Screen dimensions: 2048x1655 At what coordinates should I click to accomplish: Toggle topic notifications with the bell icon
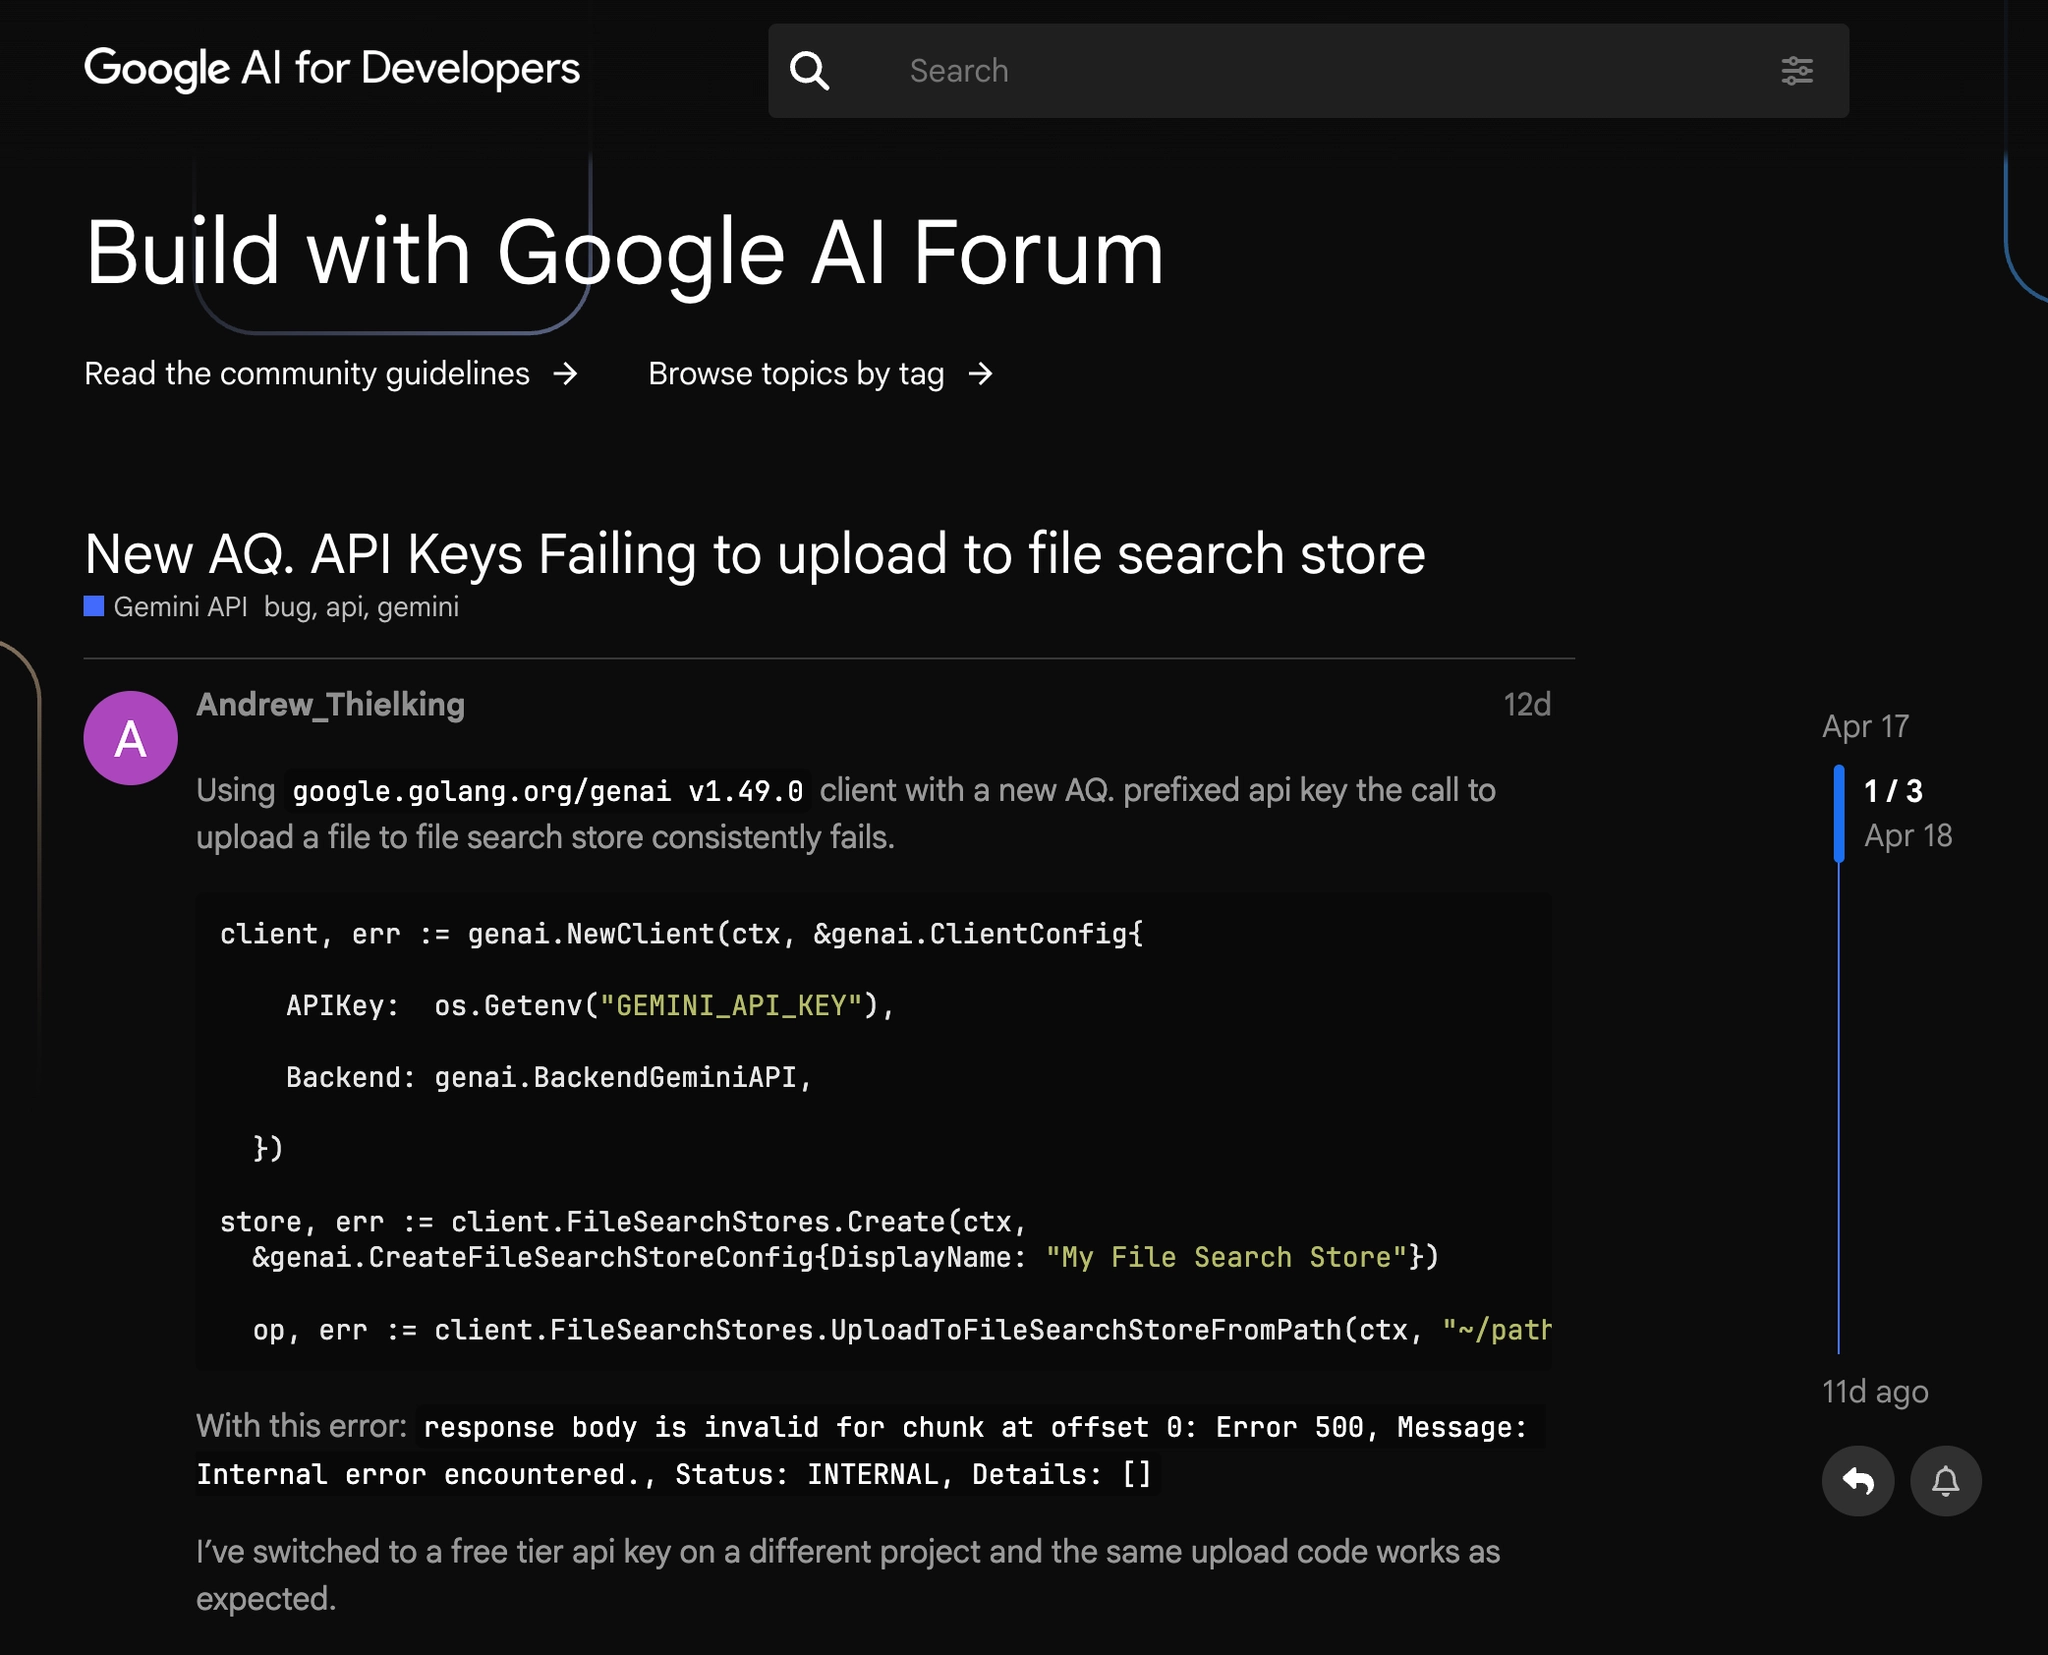click(x=1944, y=1481)
